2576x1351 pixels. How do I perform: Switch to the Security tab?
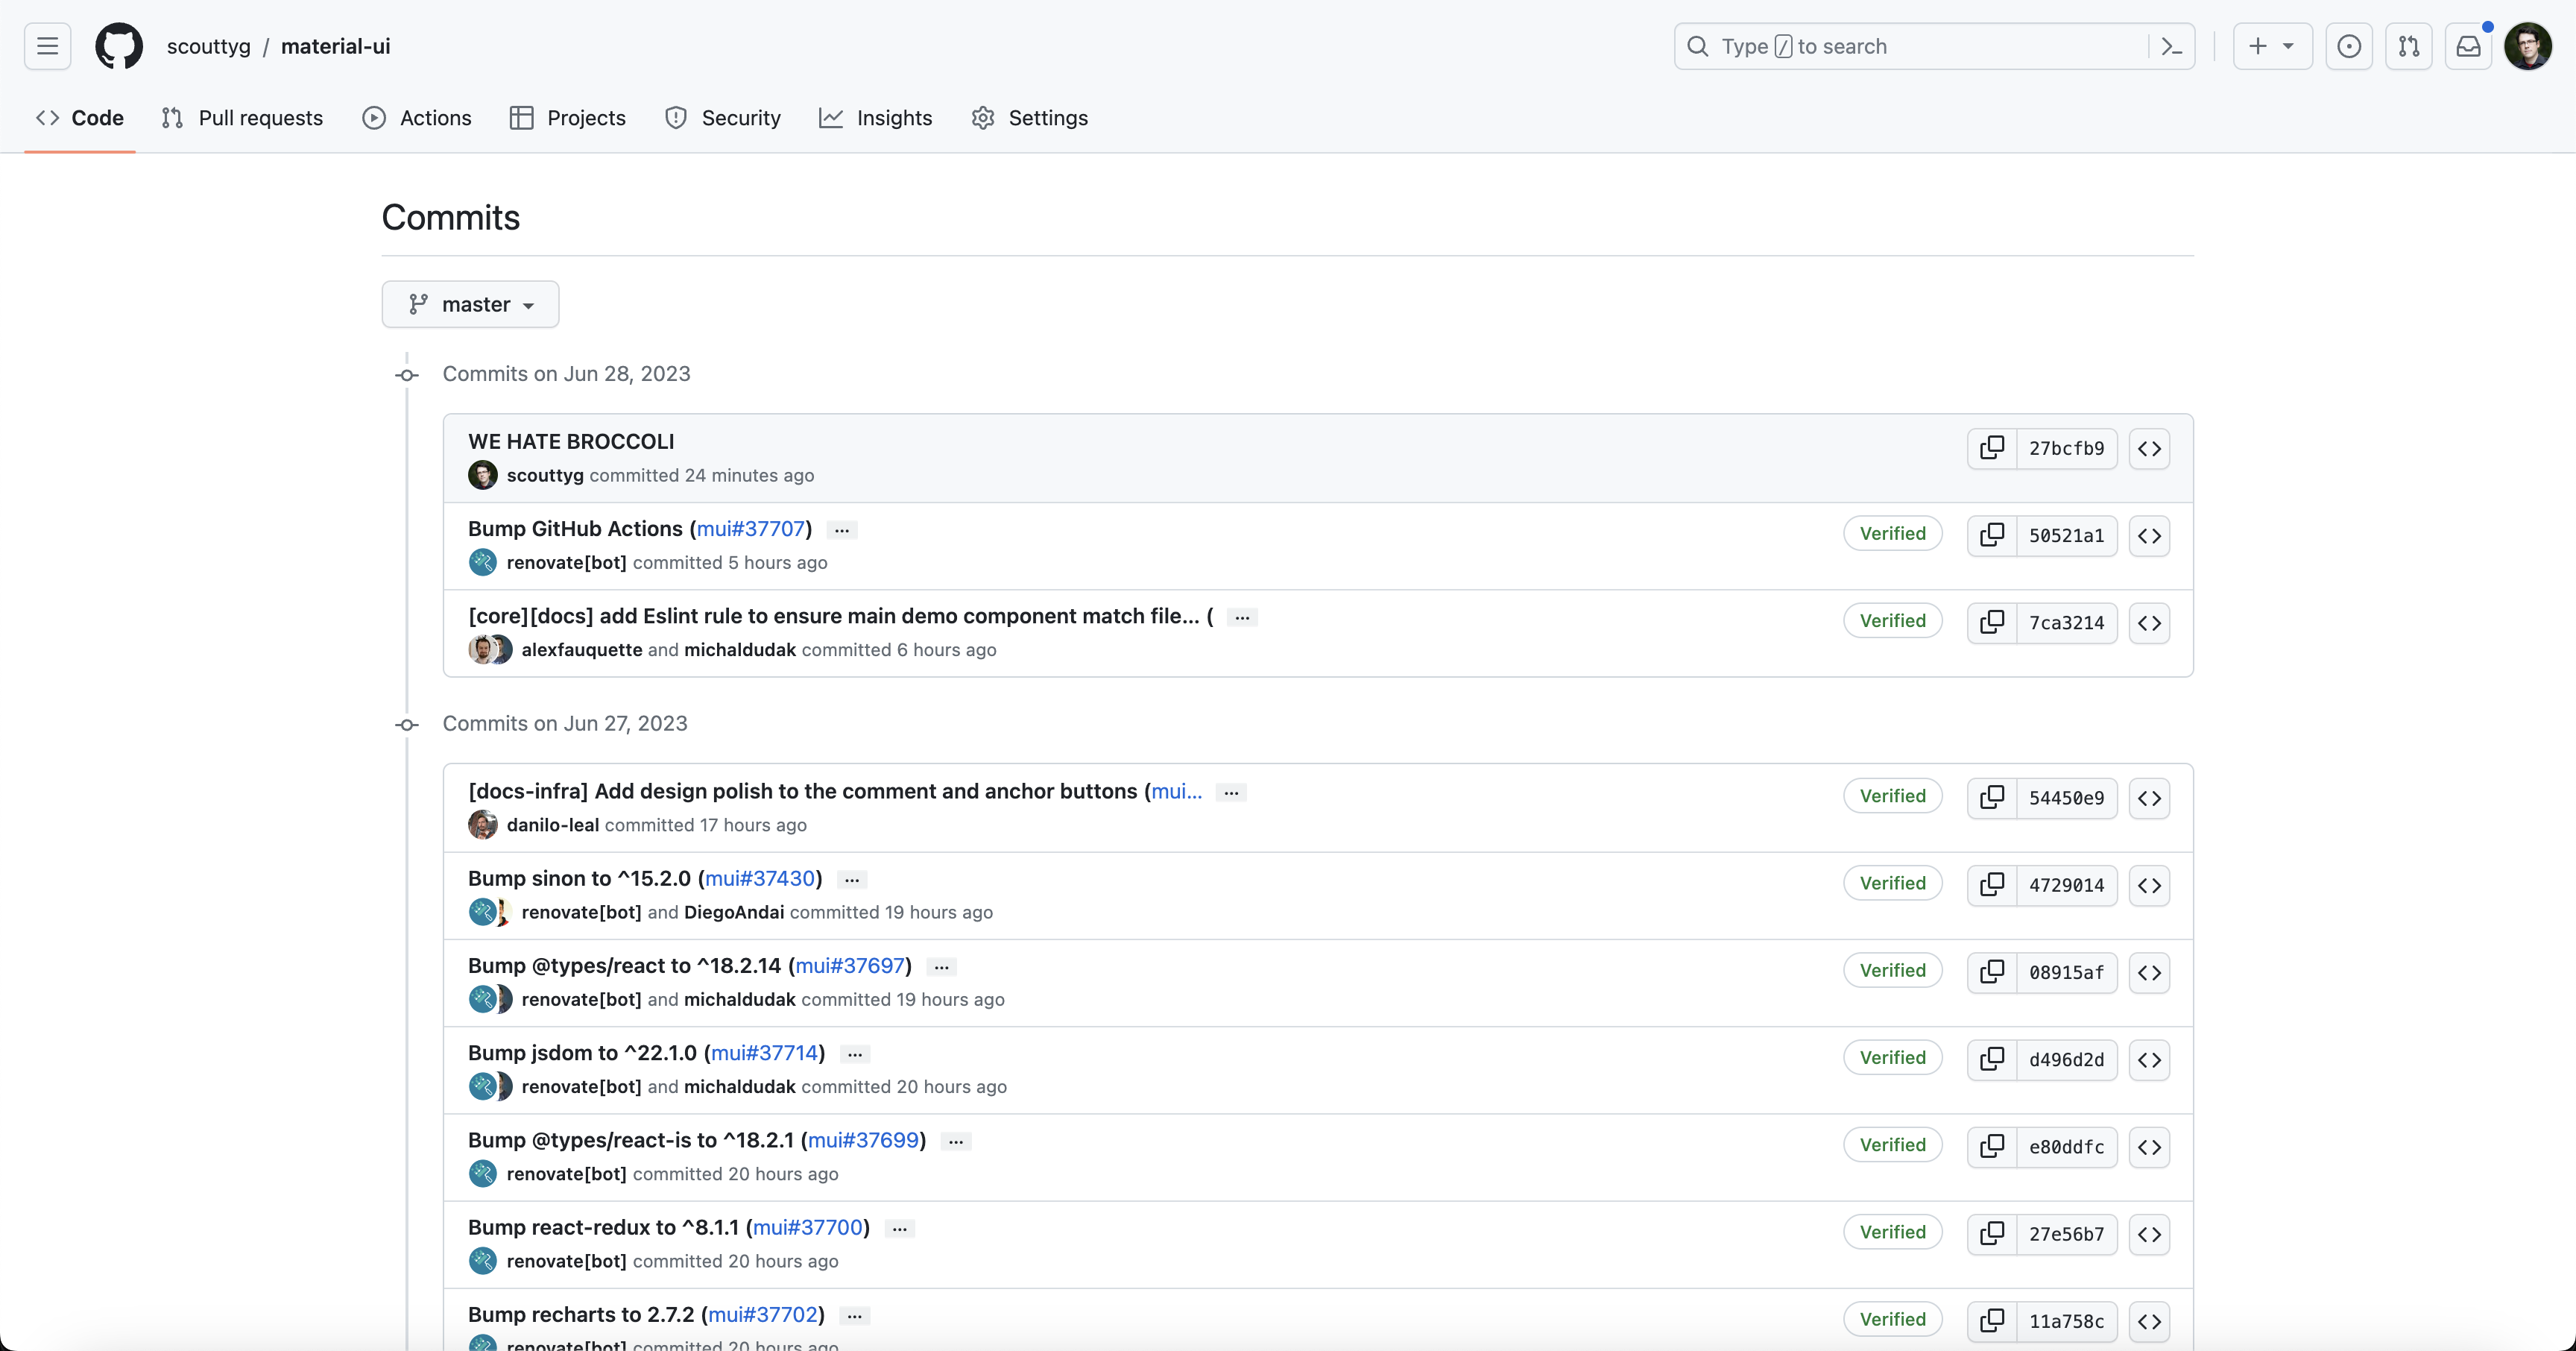click(722, 118)
